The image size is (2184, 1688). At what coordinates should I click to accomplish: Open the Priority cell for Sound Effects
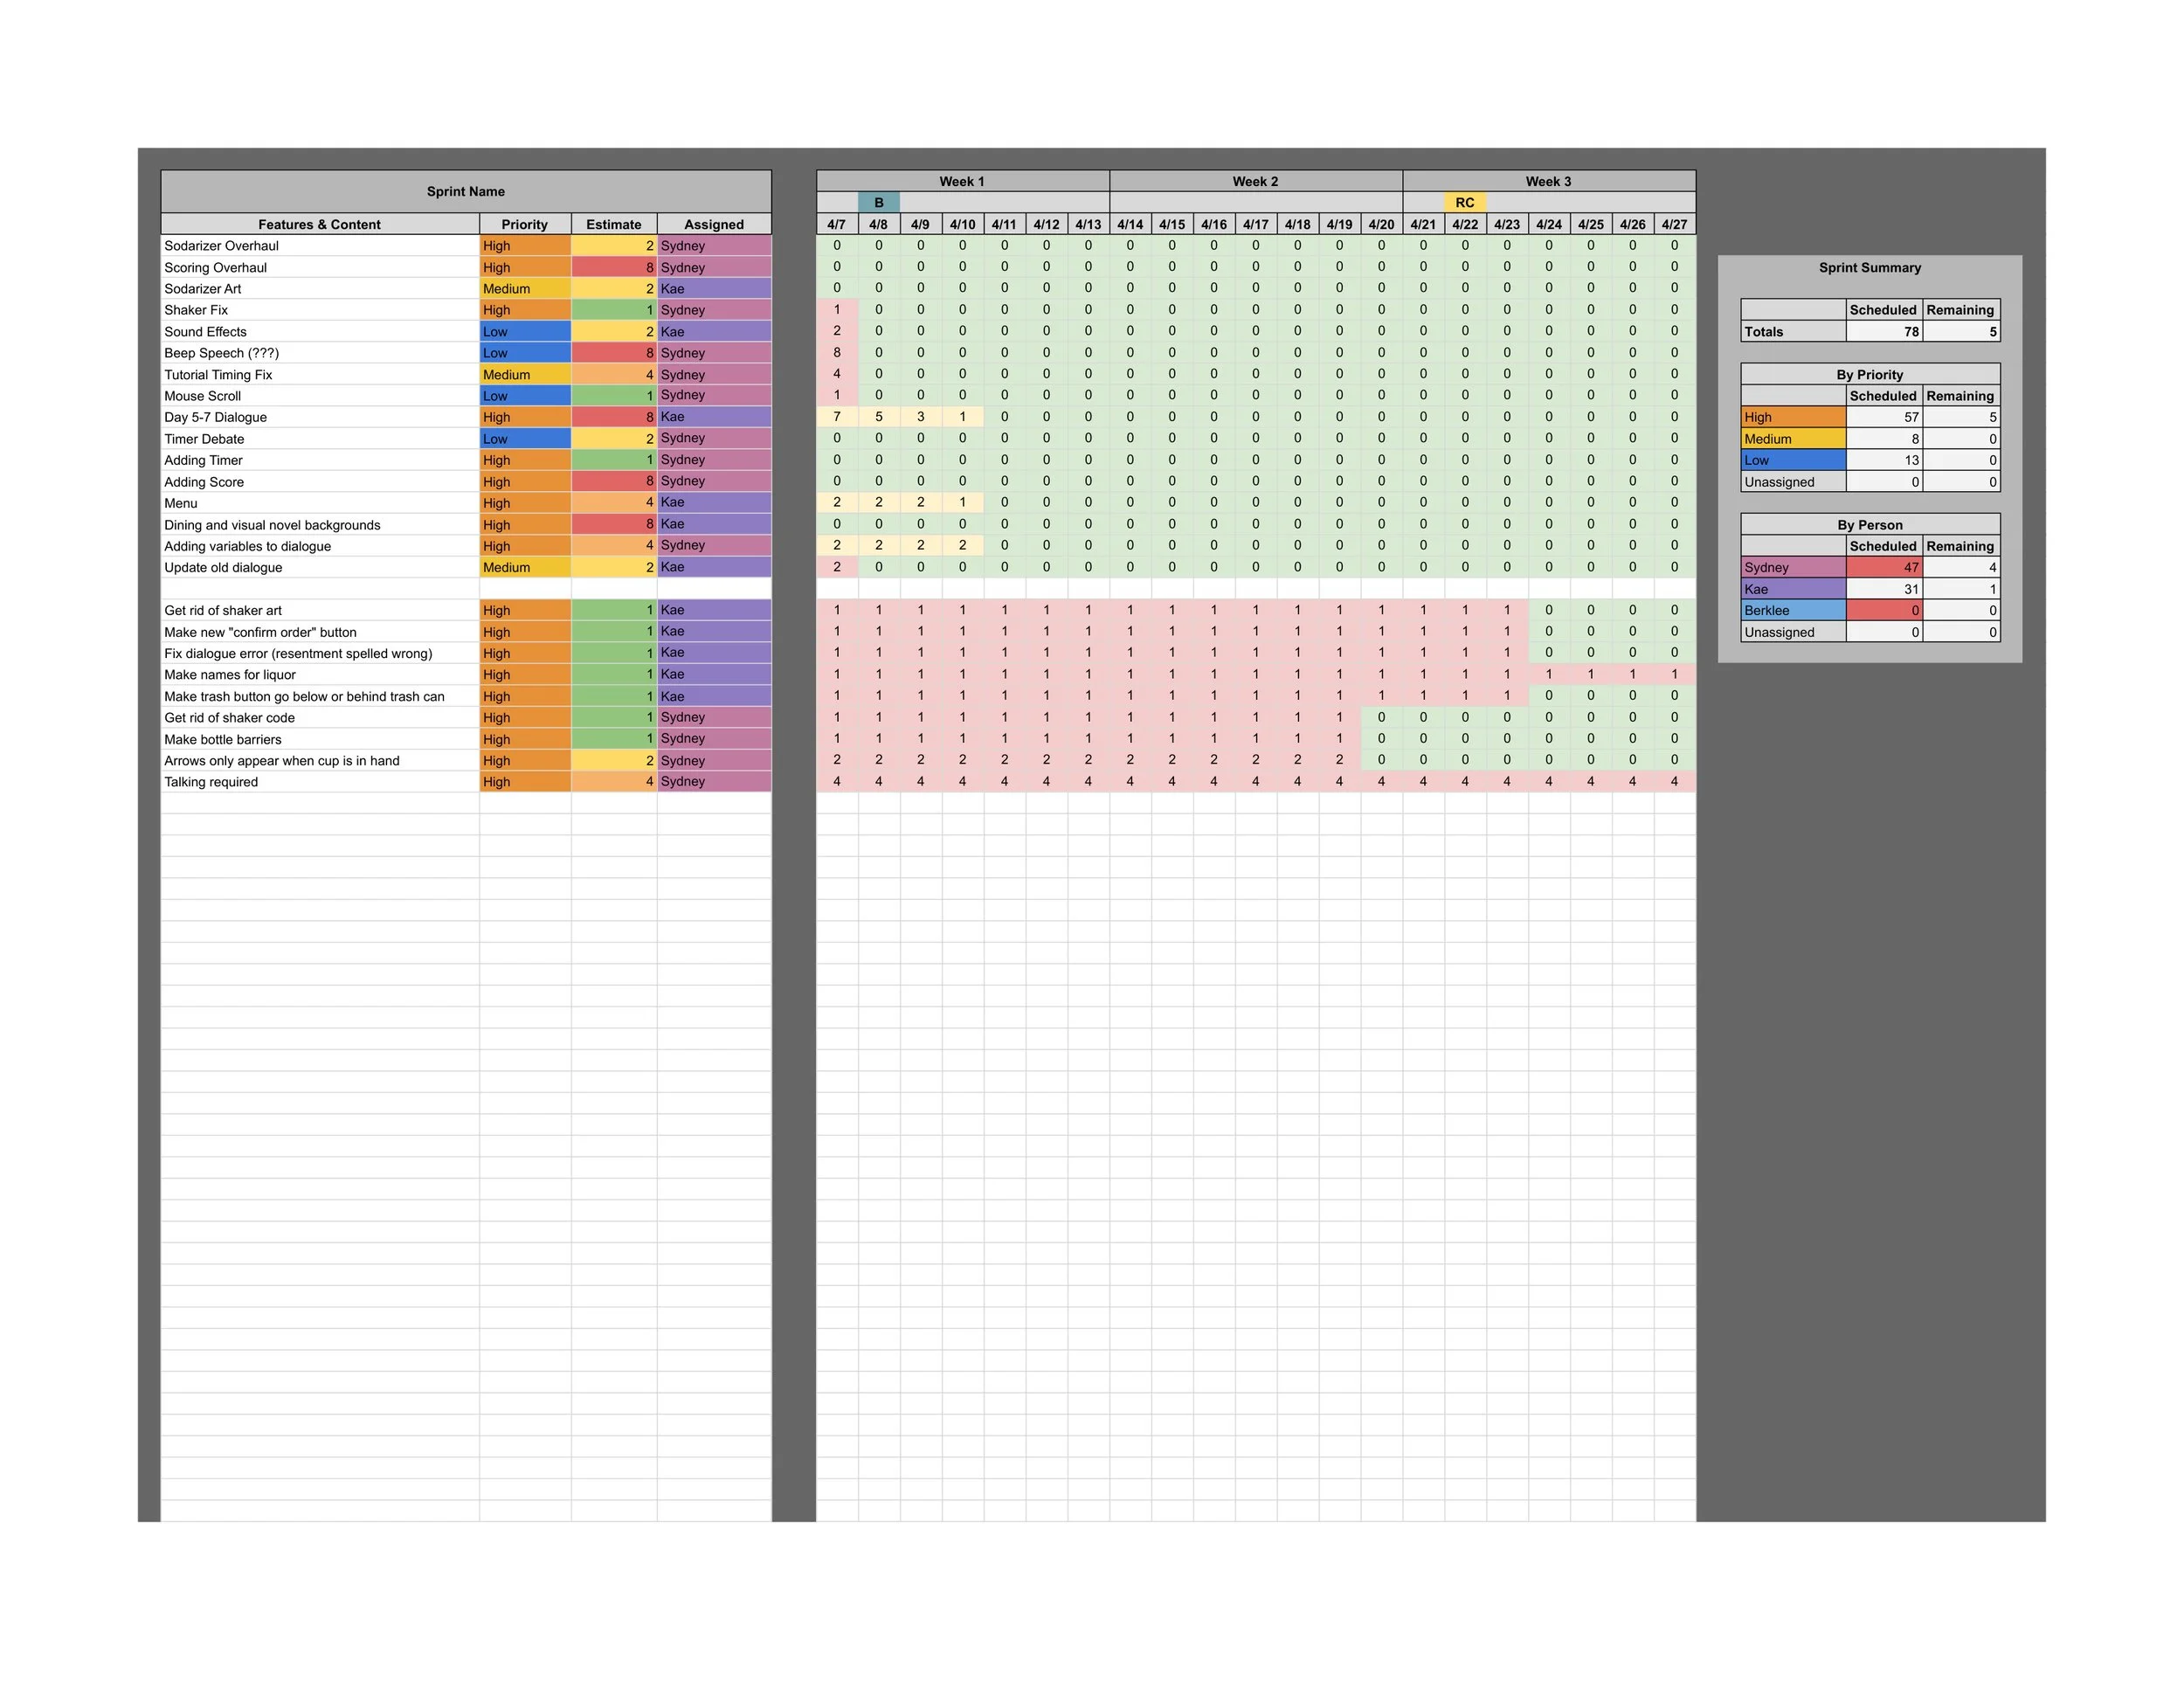(x=524, y=332)
